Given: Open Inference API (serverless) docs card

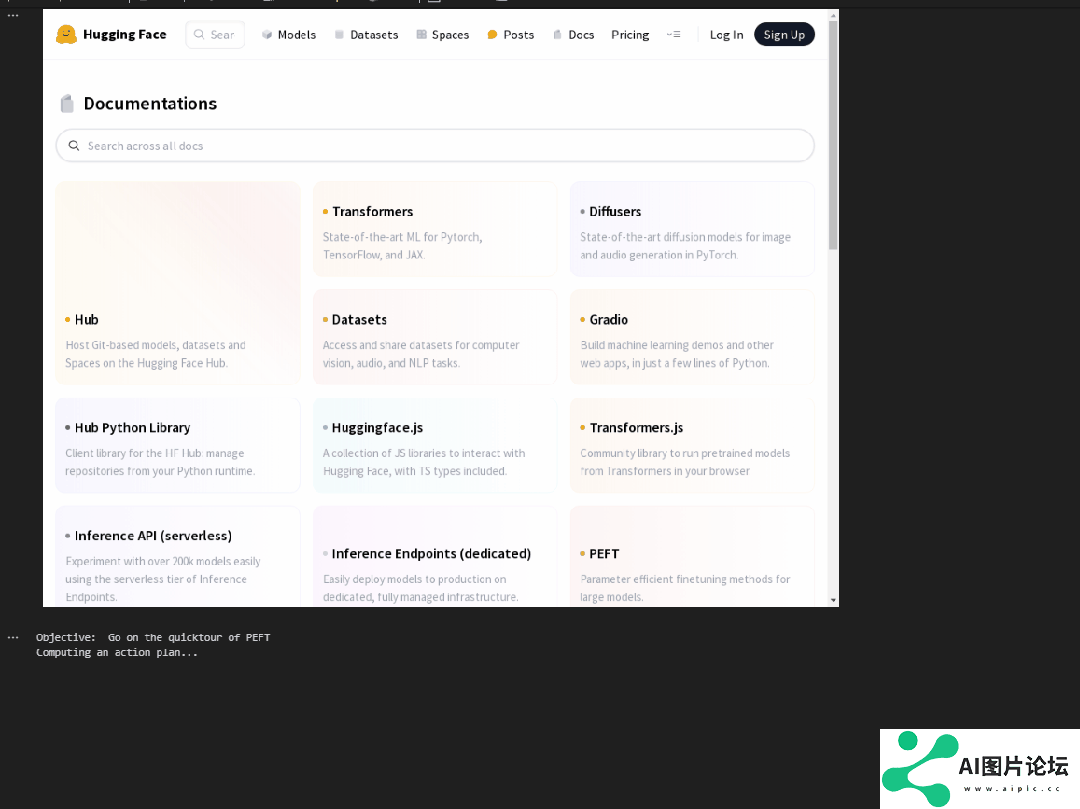Looking at the screenshot, I should [178, 557].
